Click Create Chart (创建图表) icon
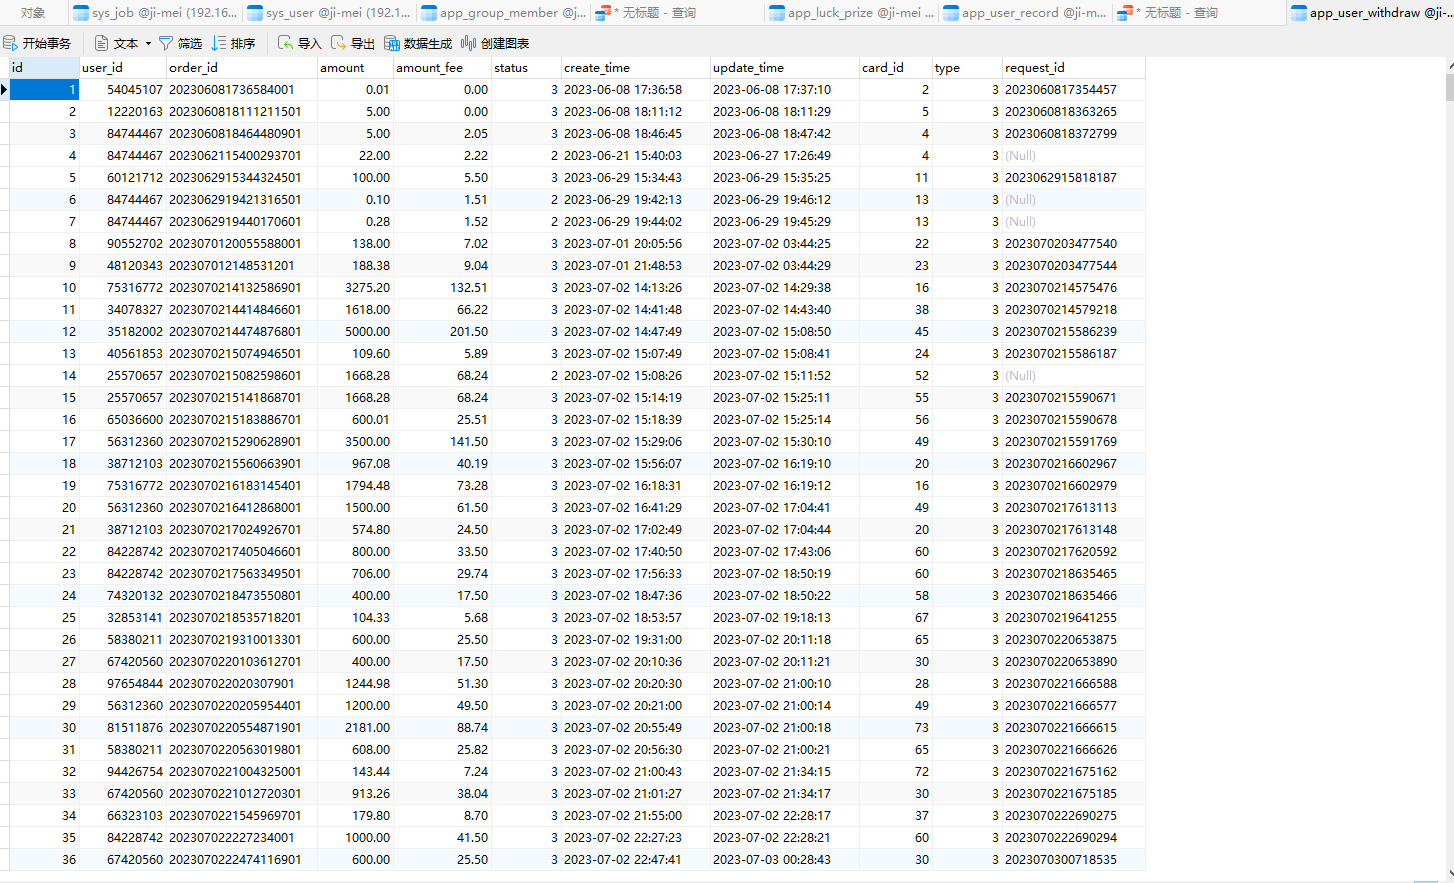The width and height of the screenshot is (1454, 883). (x=468, y=43)
